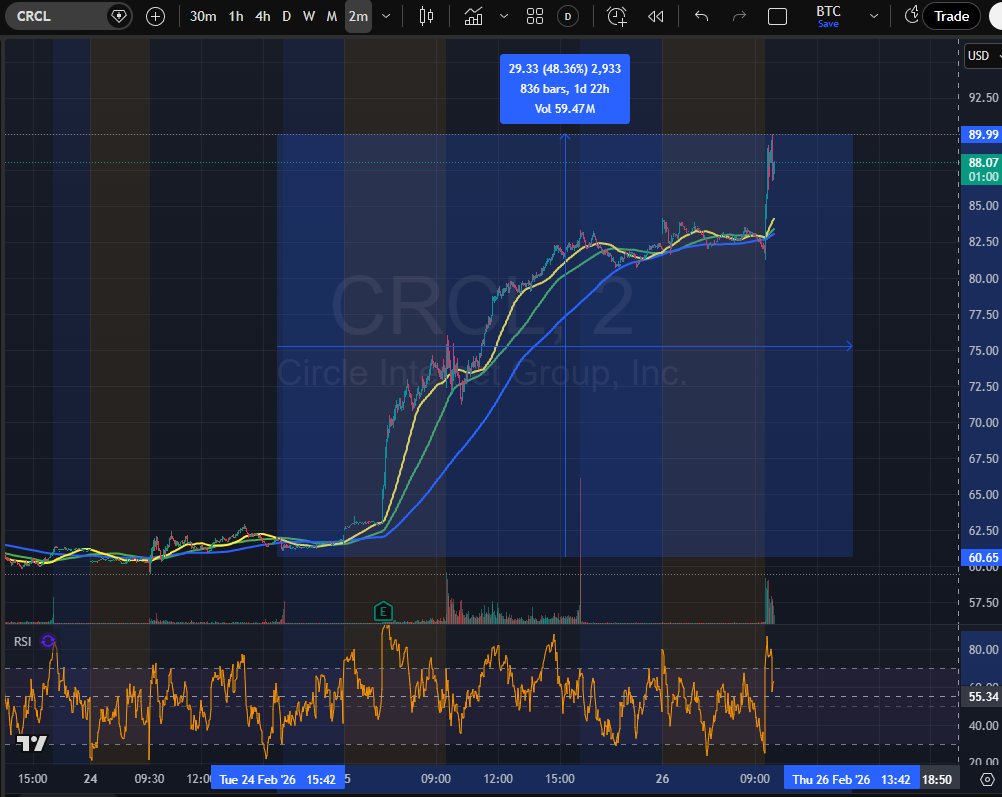The image size is (1002, 797).
Task: Choose chart layout with the square icon
Action: 777,16
